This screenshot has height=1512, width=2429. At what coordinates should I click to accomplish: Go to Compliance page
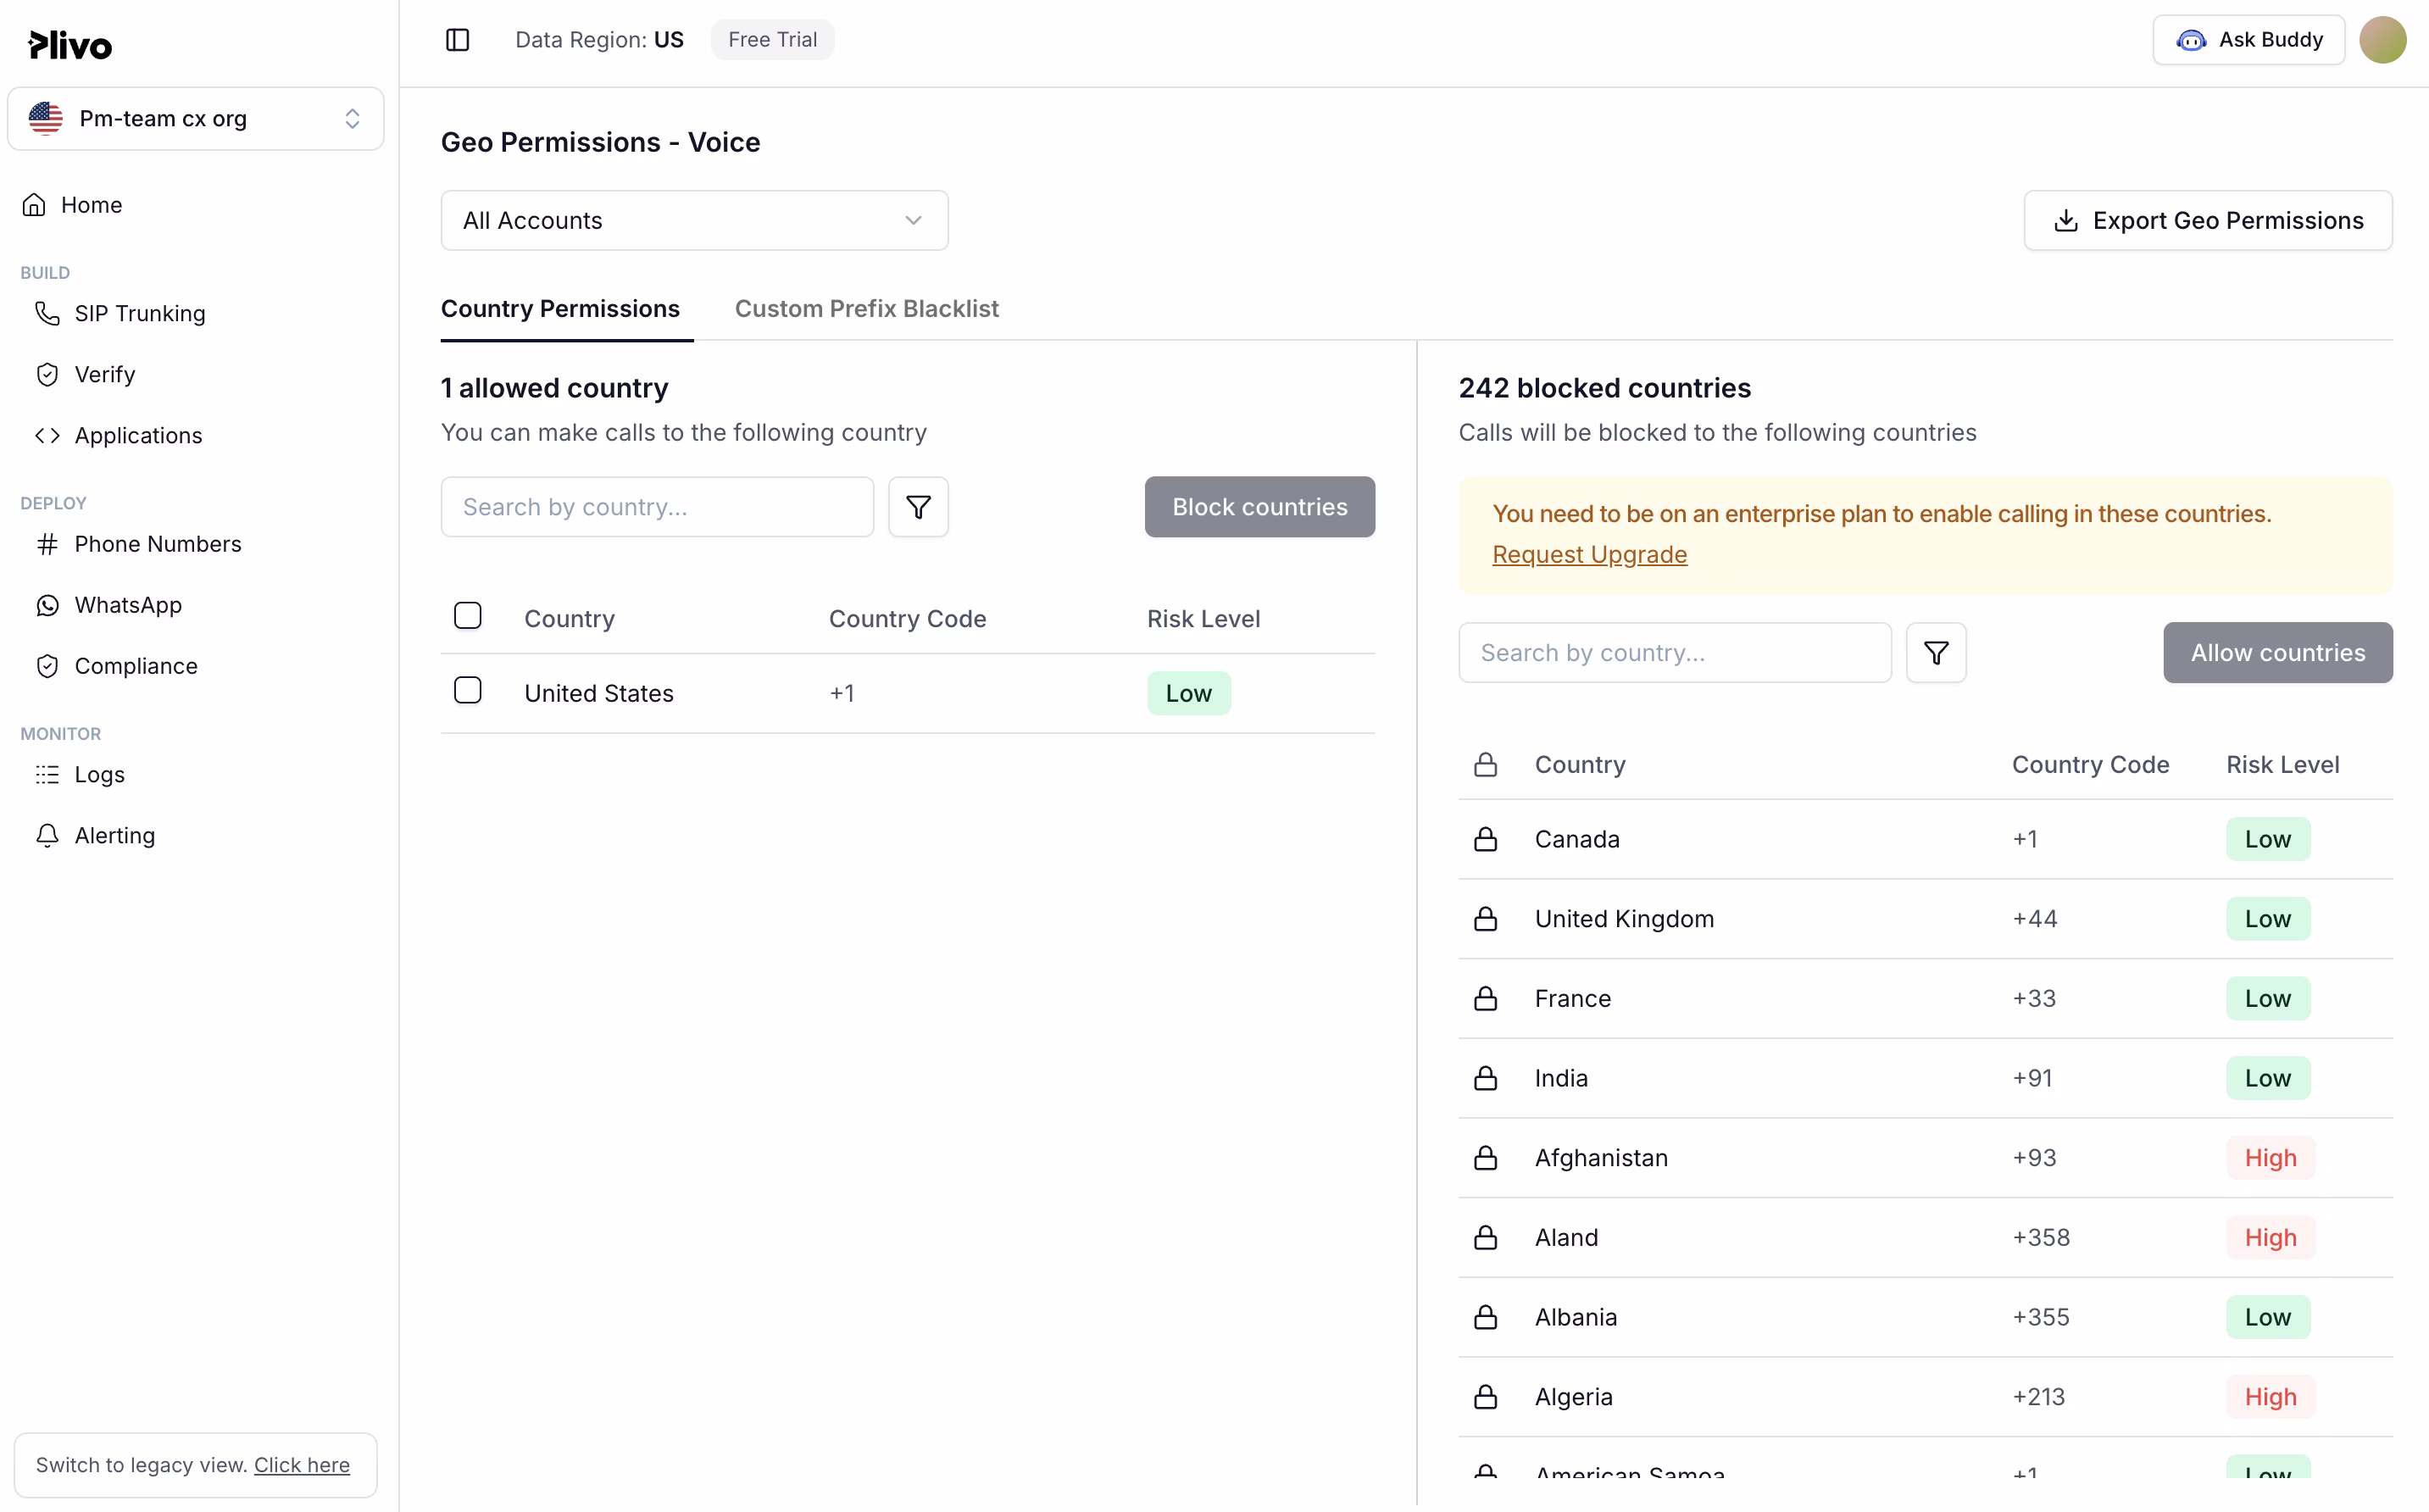tap(136, 666)
